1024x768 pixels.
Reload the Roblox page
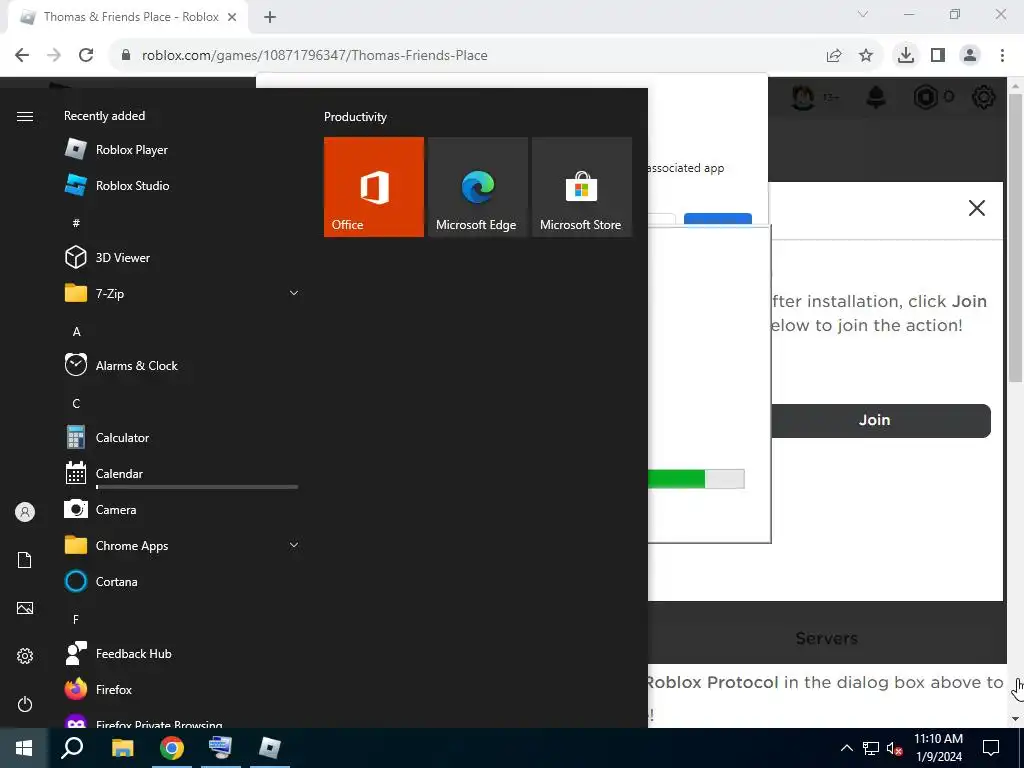86,56
